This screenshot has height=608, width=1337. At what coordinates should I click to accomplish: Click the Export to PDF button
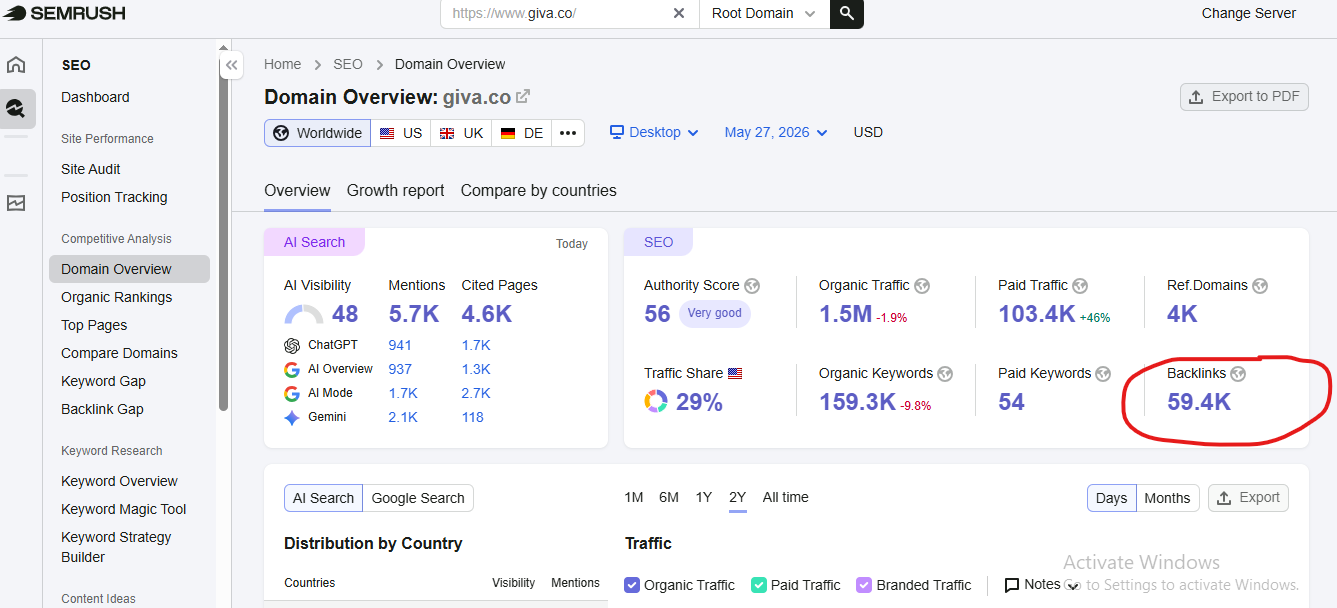(1244, 97)
